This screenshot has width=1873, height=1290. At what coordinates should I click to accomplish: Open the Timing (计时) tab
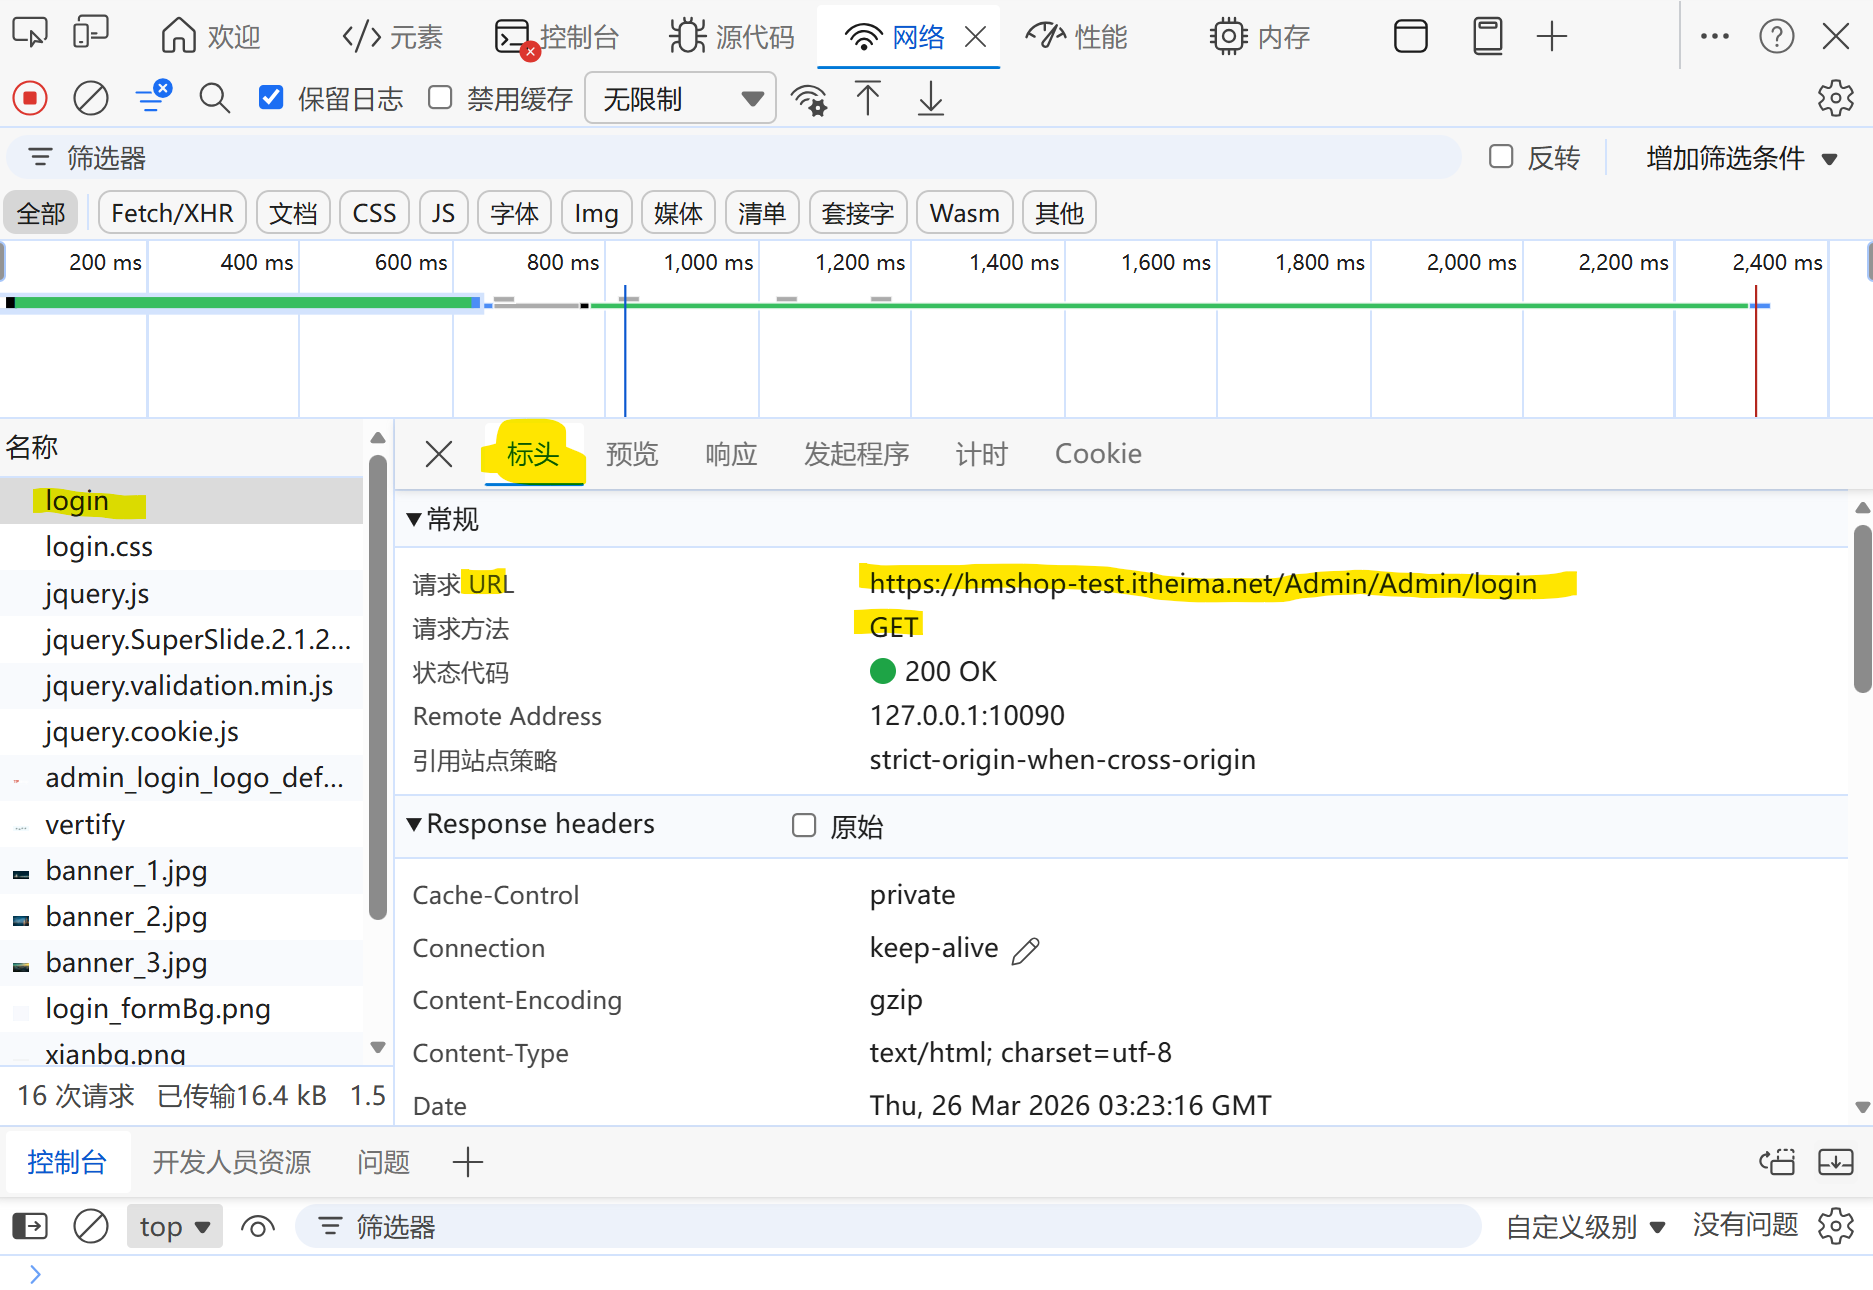point(981,454)
